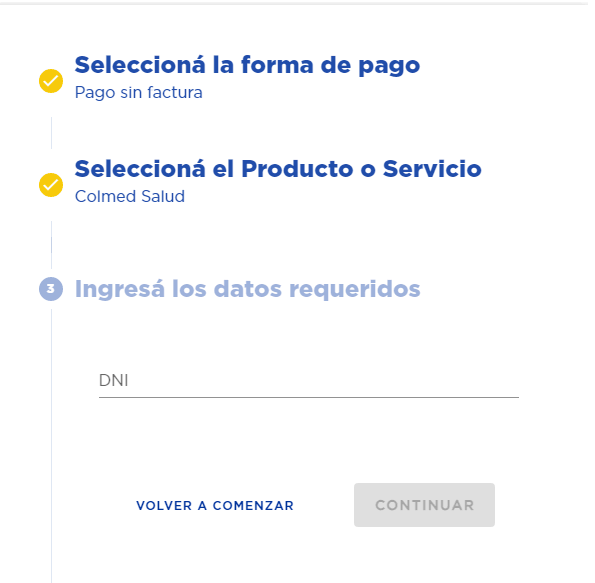Focus the DNI input field
This screenshot has height=583, width=595.
point(309,381)
